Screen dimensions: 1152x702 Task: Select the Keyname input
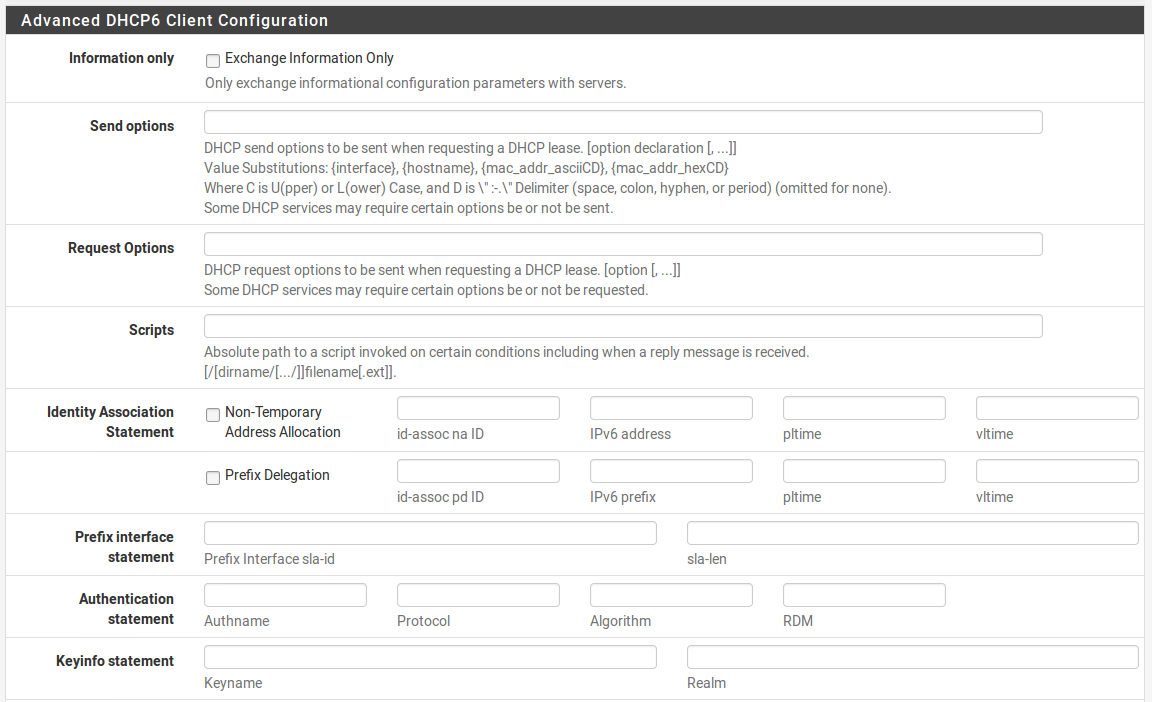click(x=431, y=657)
